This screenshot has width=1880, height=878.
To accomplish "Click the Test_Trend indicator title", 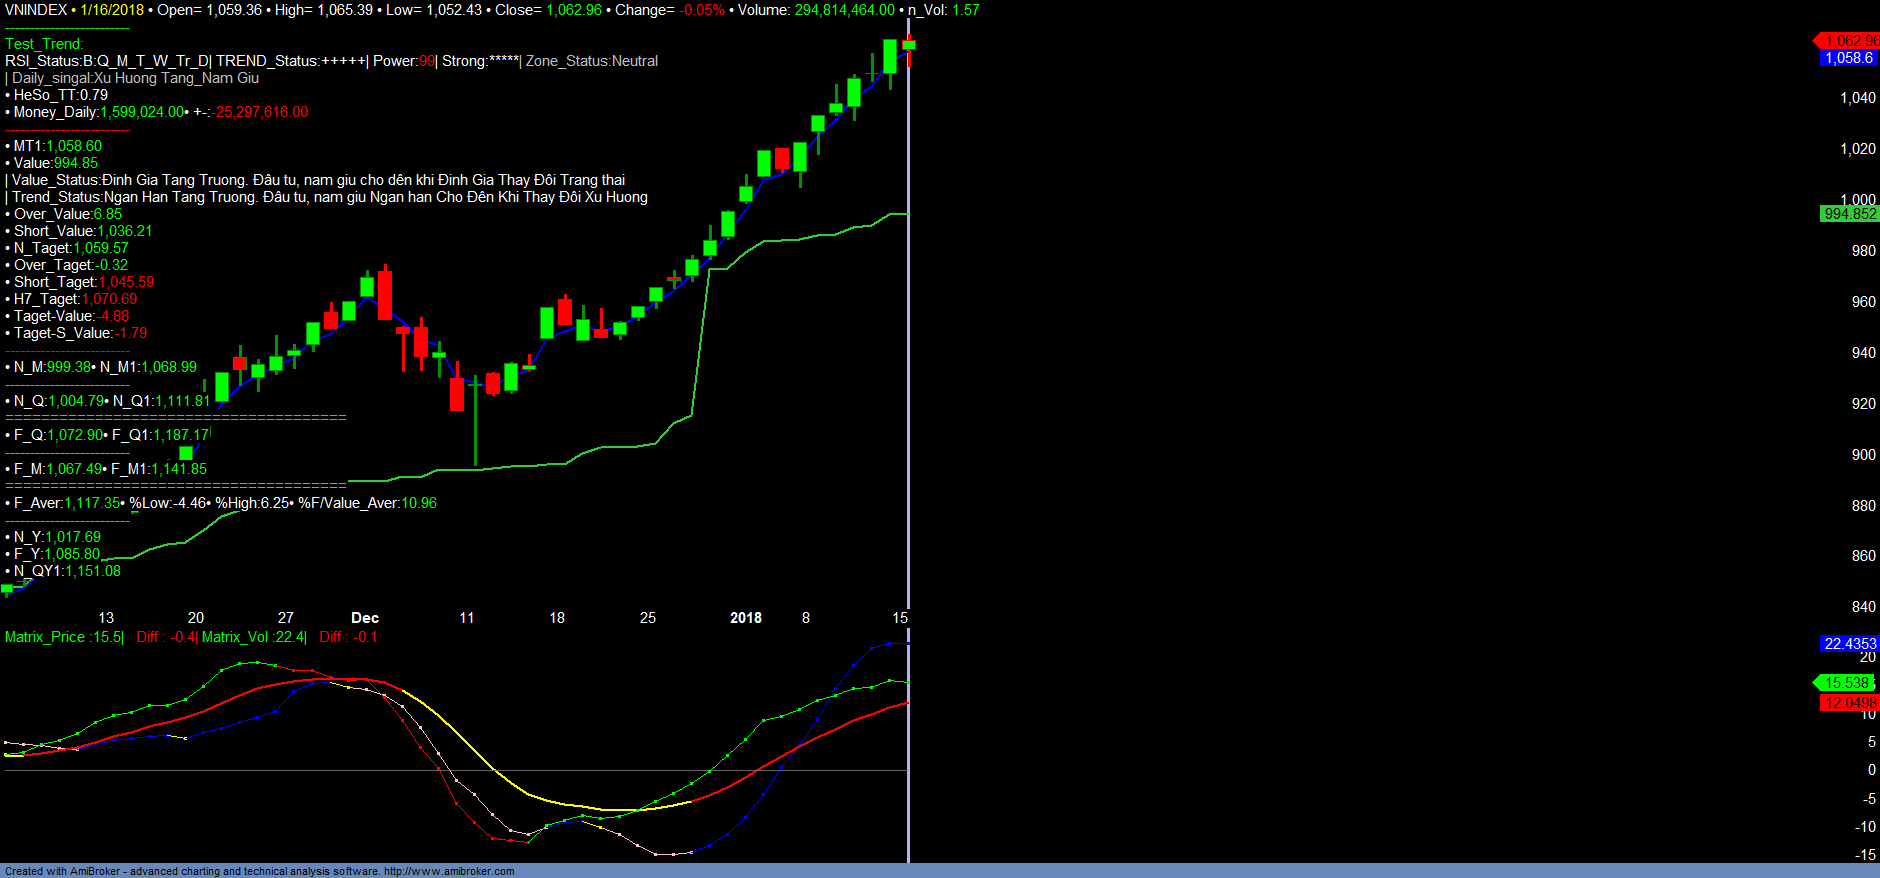I will (44, 44).
